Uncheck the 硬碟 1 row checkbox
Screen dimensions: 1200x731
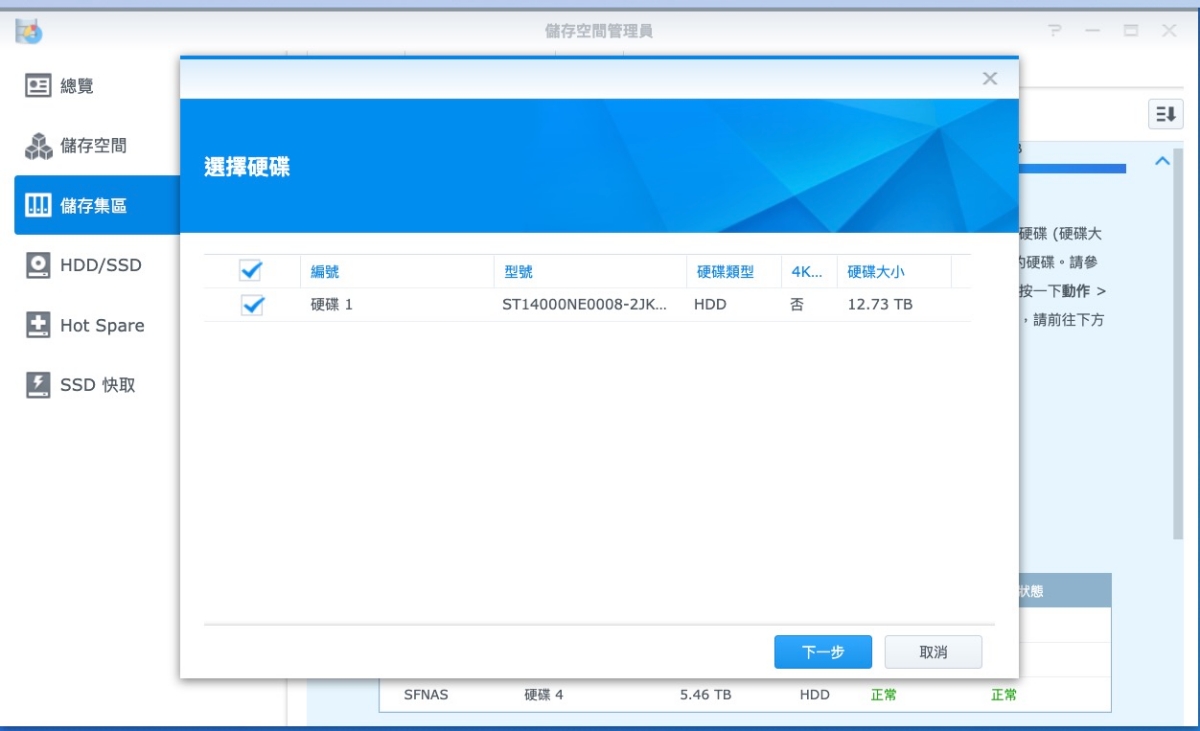(252, 305)
